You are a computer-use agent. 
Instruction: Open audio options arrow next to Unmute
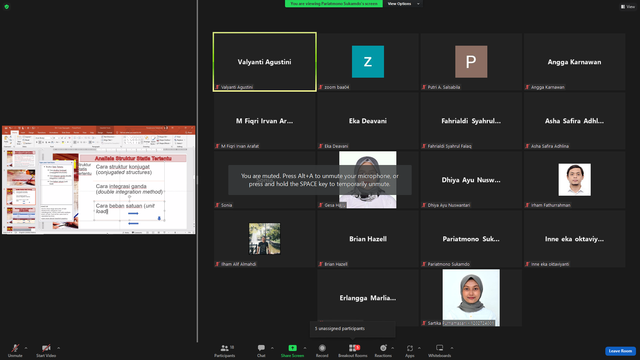pos(26,348)
